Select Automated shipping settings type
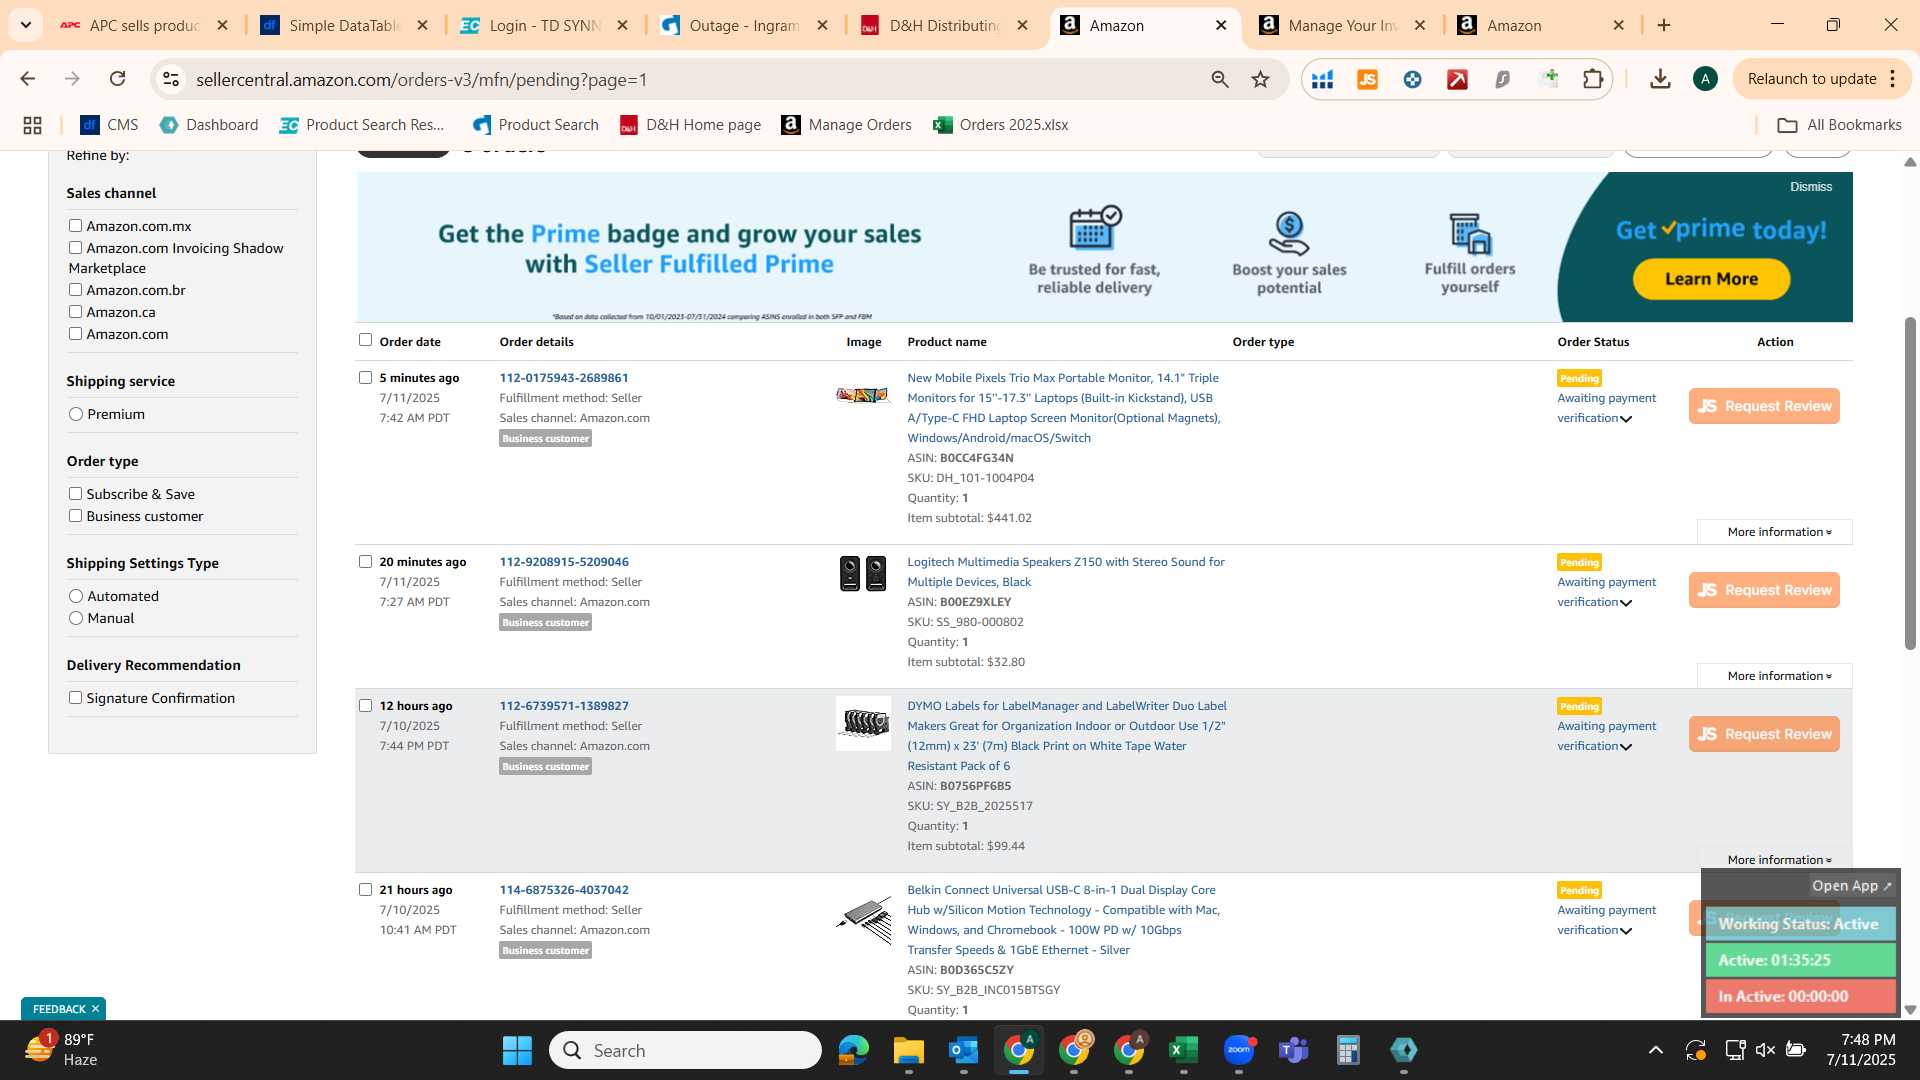The width and height of the screenshot is (1920, 1080). click(x=76, y=596)
